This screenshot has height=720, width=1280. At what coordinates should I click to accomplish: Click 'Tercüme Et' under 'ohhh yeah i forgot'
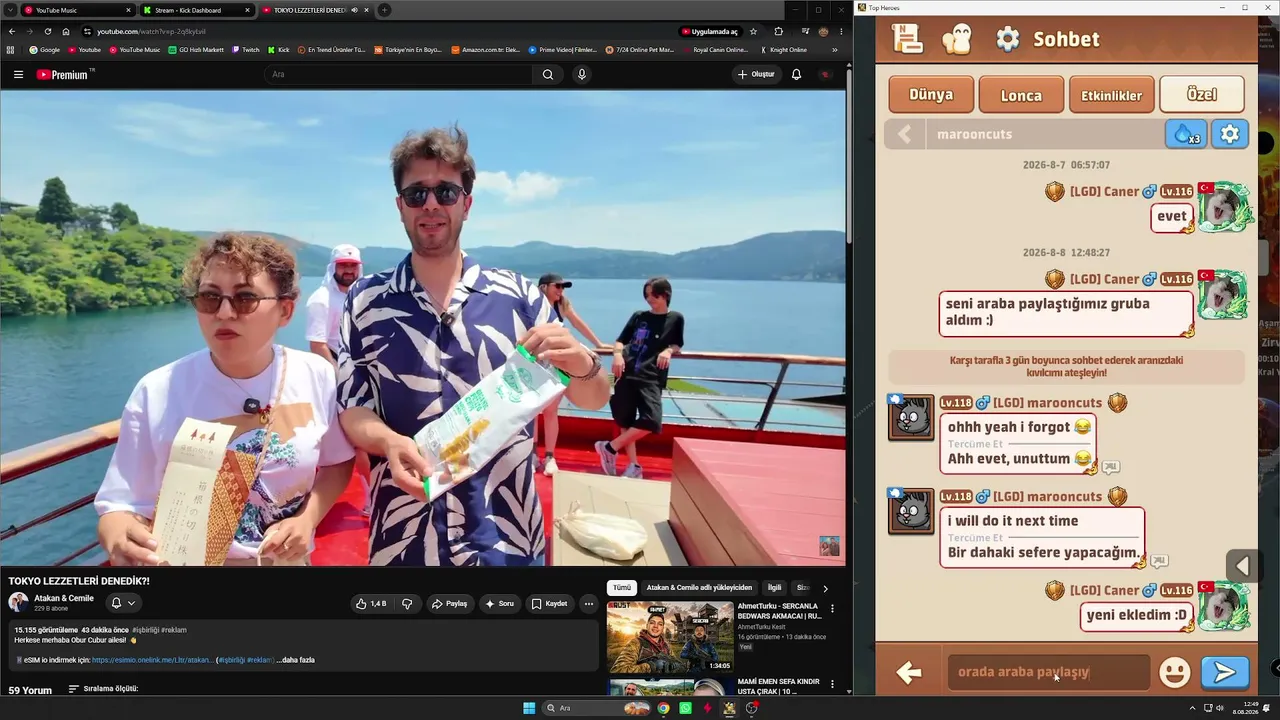coord(975,443)
